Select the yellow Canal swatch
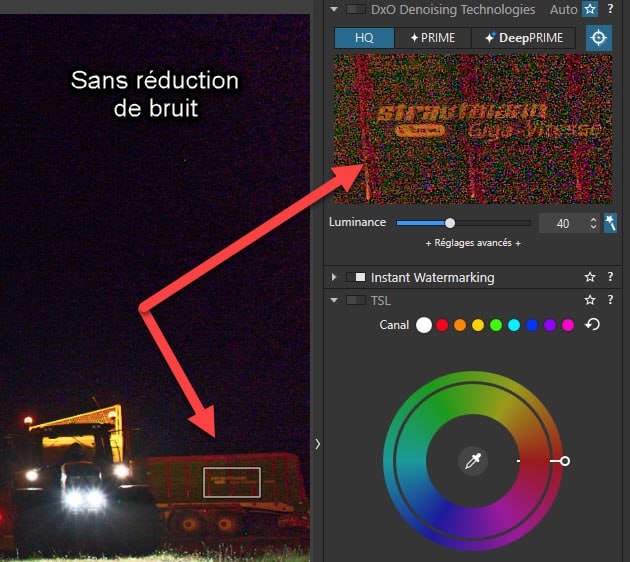The image size is (630, 562). pyautogui.click(x=478, y=325)
